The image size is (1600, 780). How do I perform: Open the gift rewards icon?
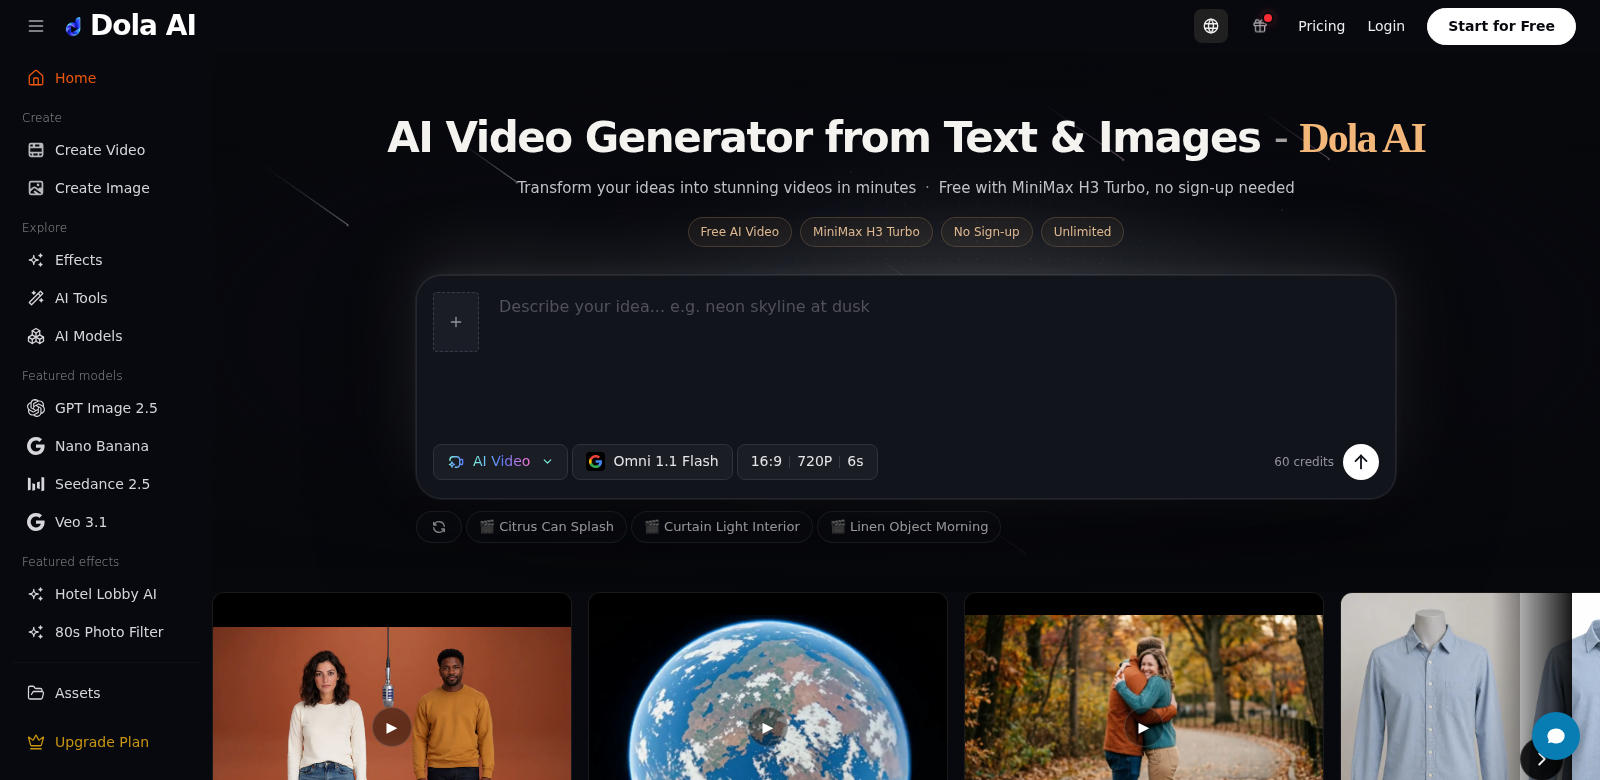pyautogui.click(x=1260, y=26)
